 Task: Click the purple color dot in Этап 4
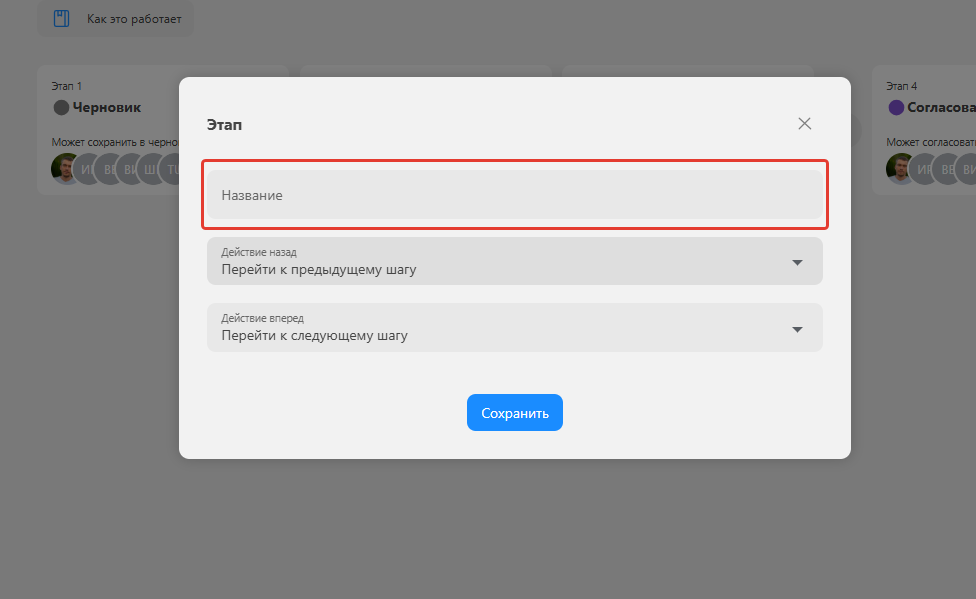coord(896,107)
